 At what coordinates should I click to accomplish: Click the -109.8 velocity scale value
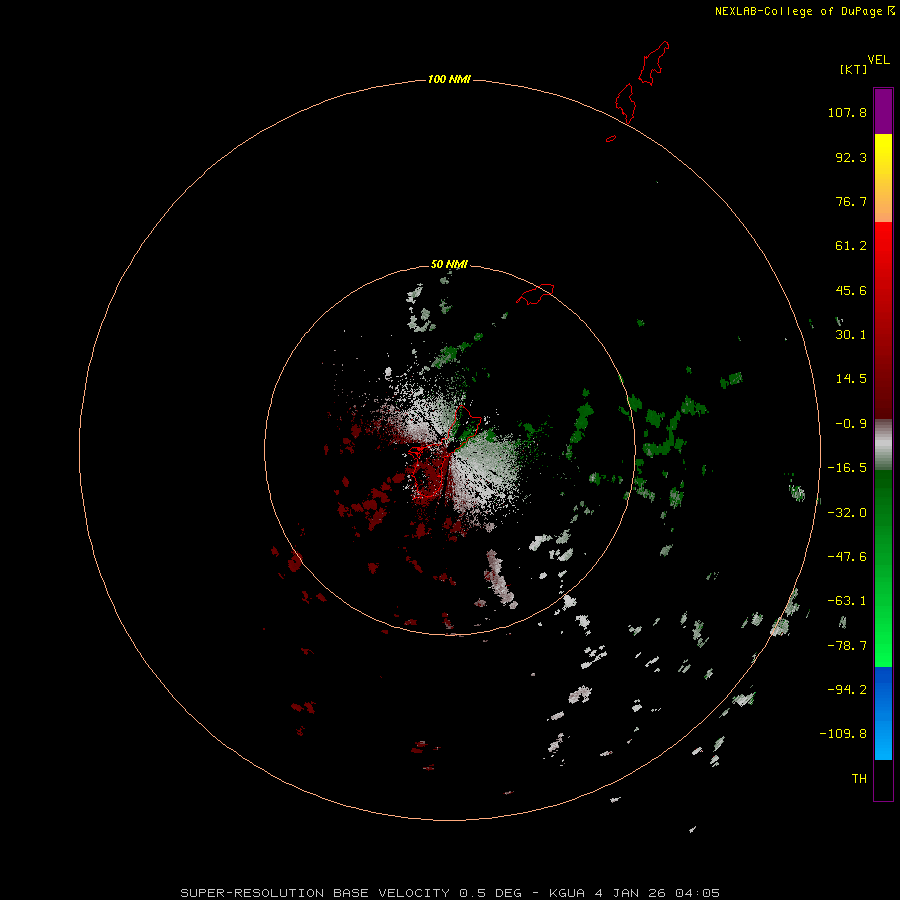[x=843, y=734]
